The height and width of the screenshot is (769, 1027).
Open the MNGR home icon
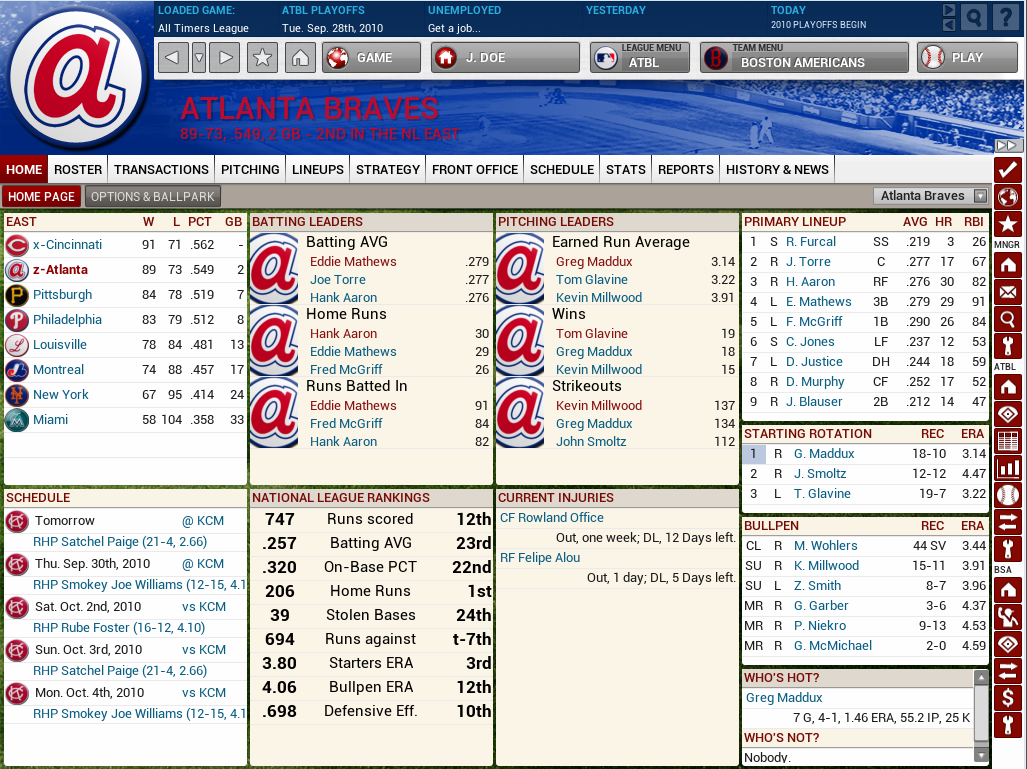[x=1007, y=265]
